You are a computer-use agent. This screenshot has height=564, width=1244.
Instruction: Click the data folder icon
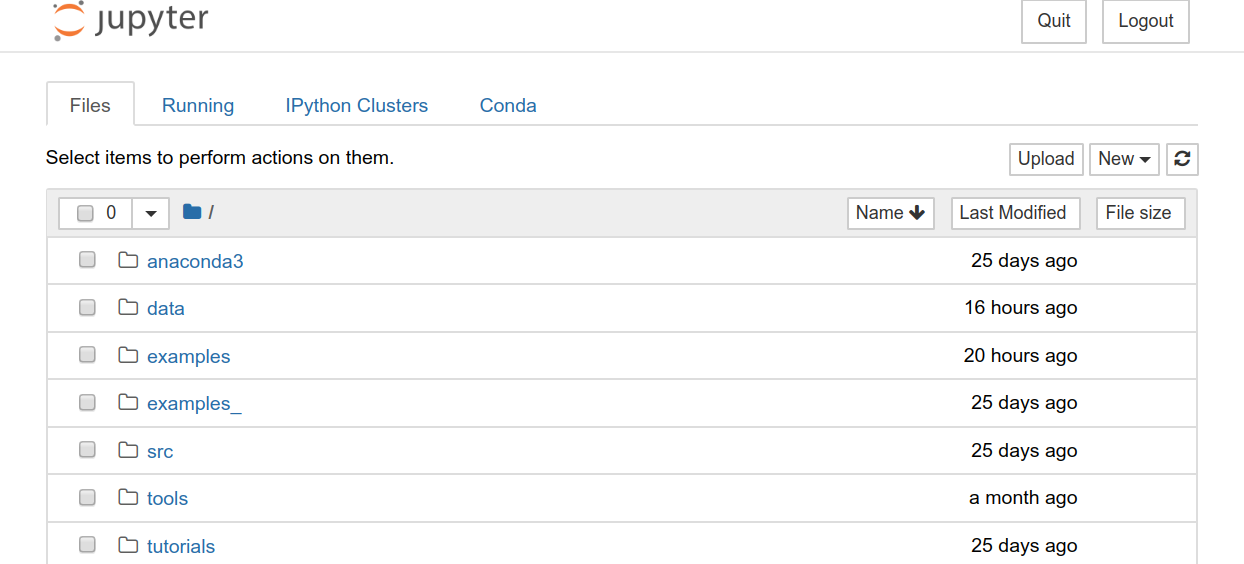click(x=128, y=307)
